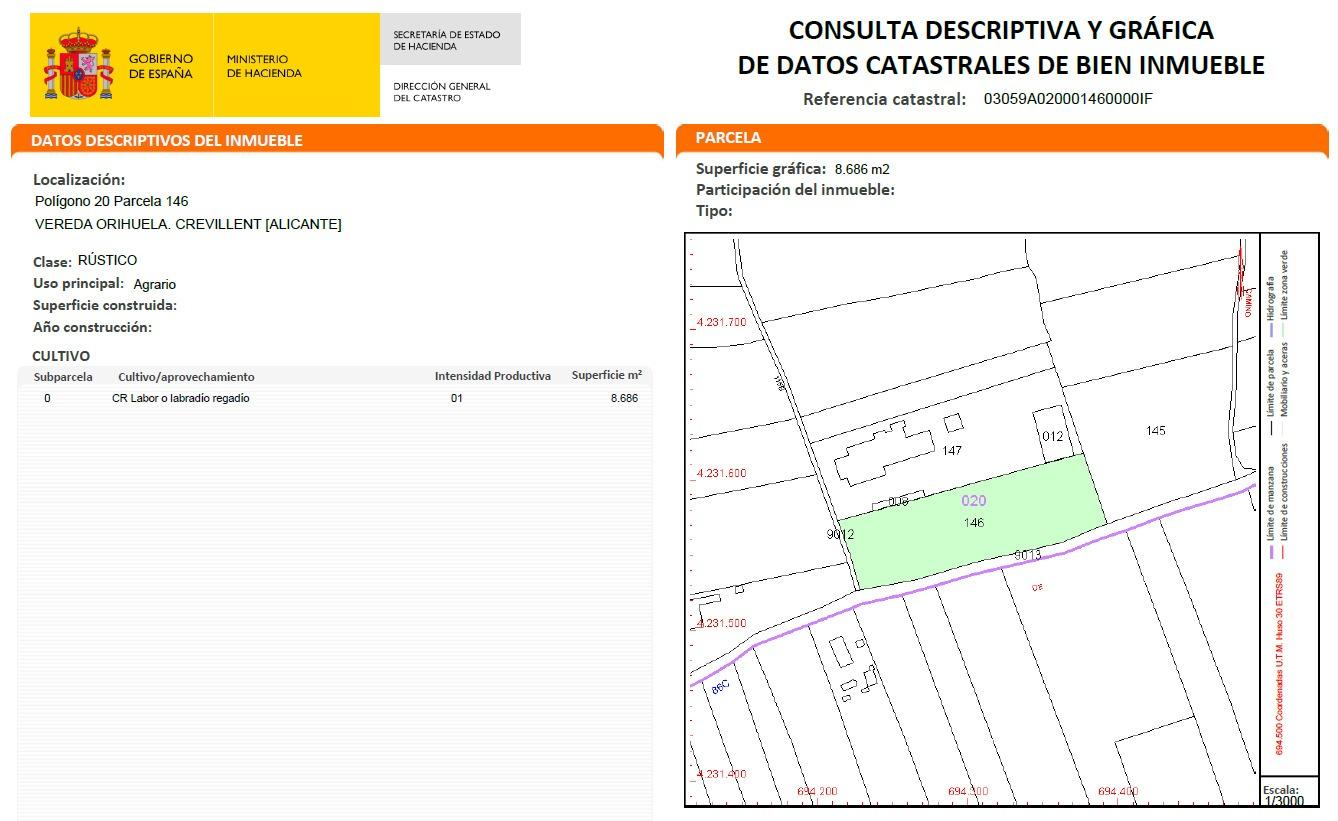The width and height of the screenshot is (1338, 821).
Task: Click the Cultivo/aprovechamiento column header
Action: [186, 377]
